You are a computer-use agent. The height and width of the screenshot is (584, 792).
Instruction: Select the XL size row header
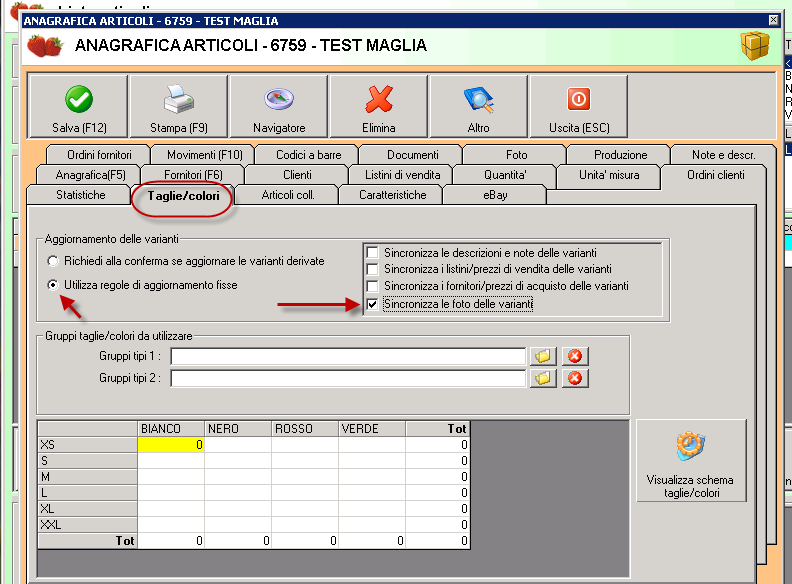point(88,509)
